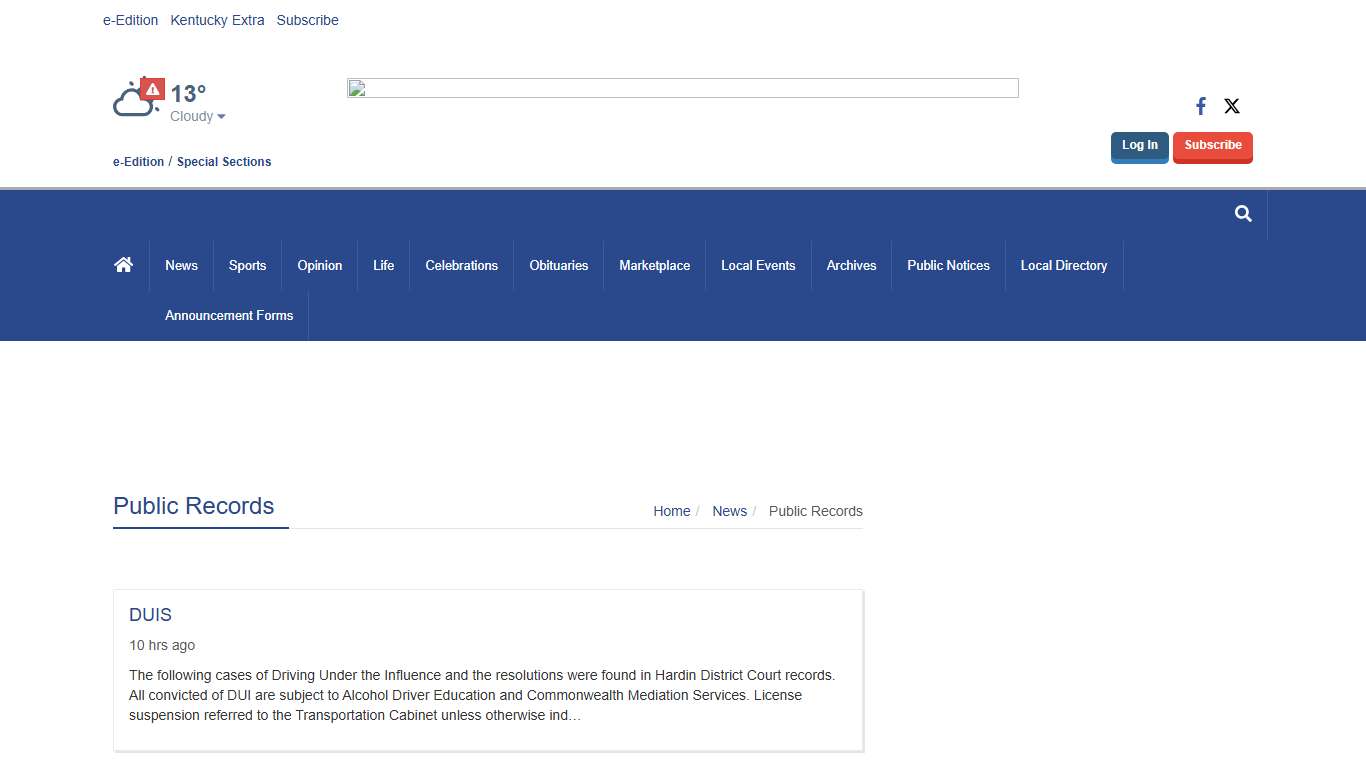Open Public Notices menu item

click(x=948, y=266)
